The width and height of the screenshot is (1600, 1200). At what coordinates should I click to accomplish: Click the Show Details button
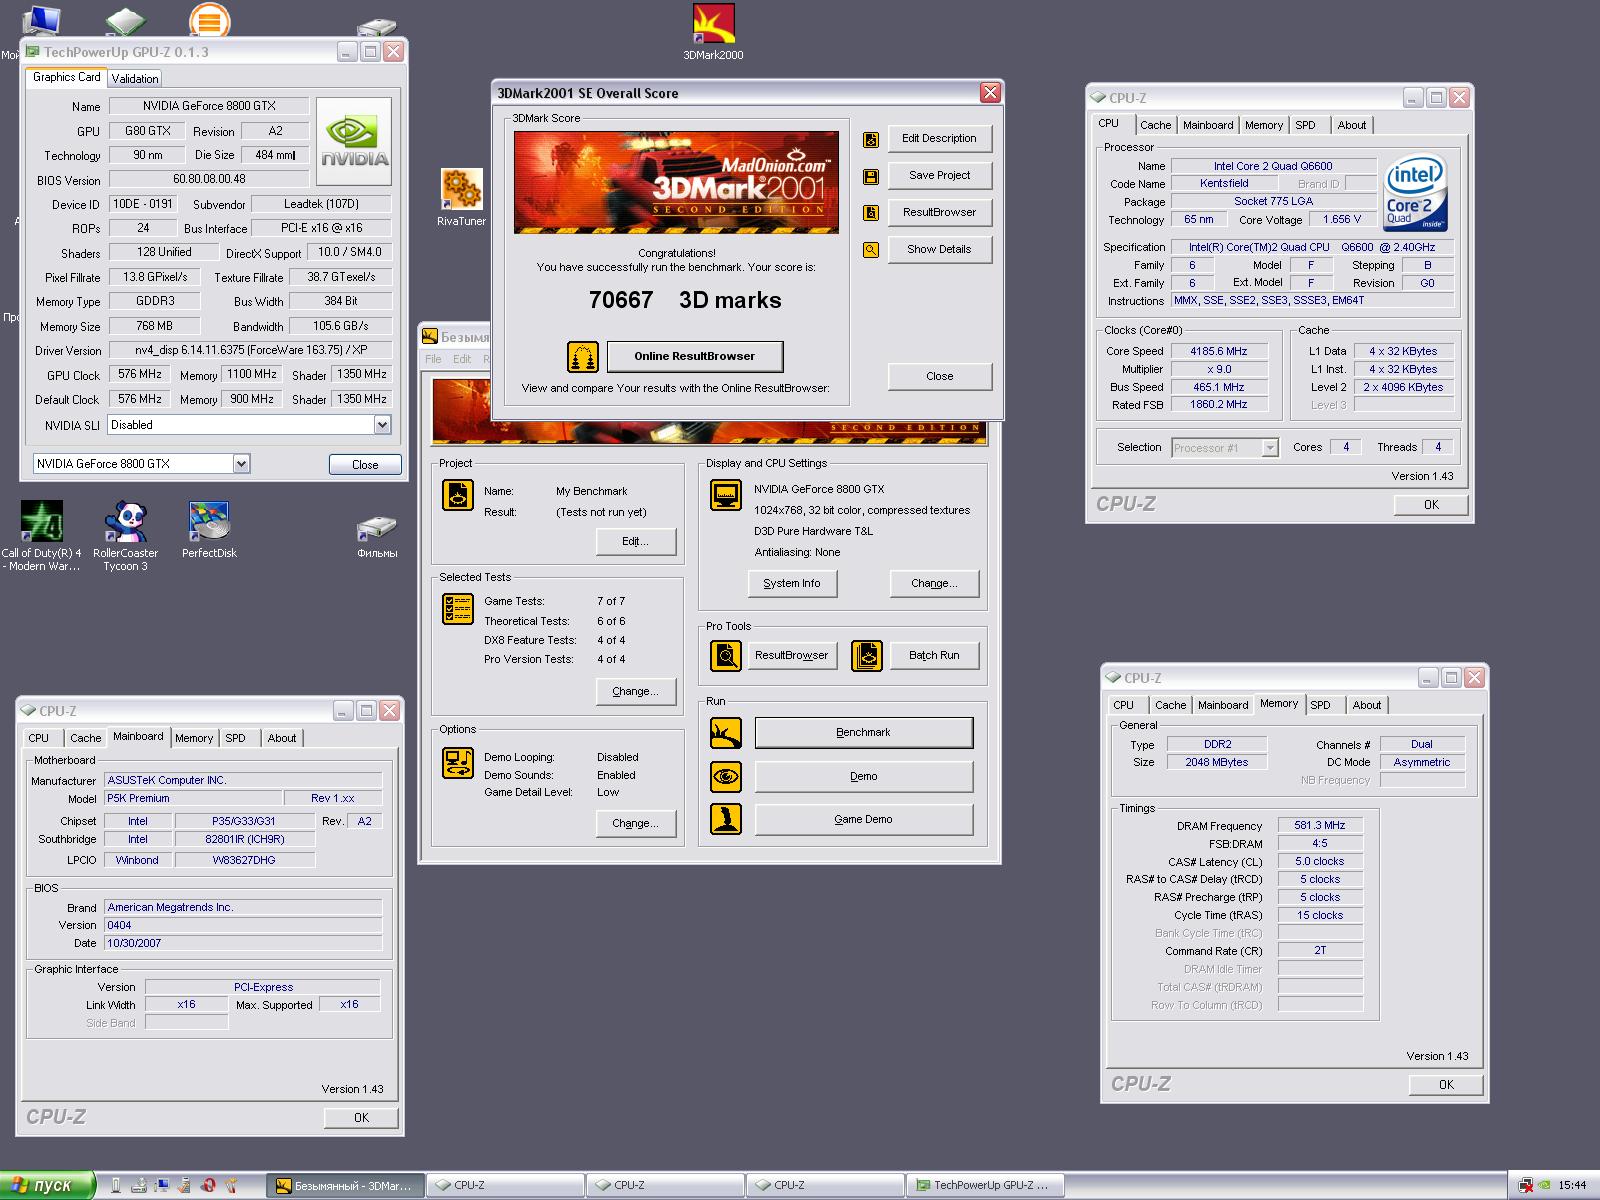click(939, 250)
